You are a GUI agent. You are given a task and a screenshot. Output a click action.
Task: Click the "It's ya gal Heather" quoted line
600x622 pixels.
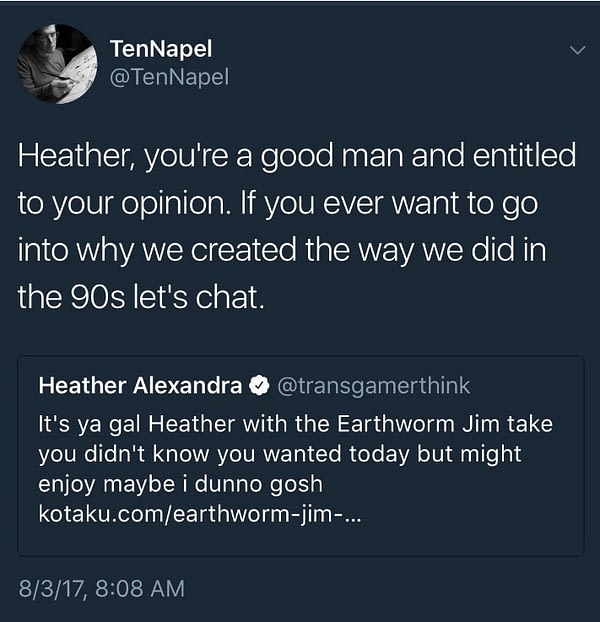coord(136,424)
